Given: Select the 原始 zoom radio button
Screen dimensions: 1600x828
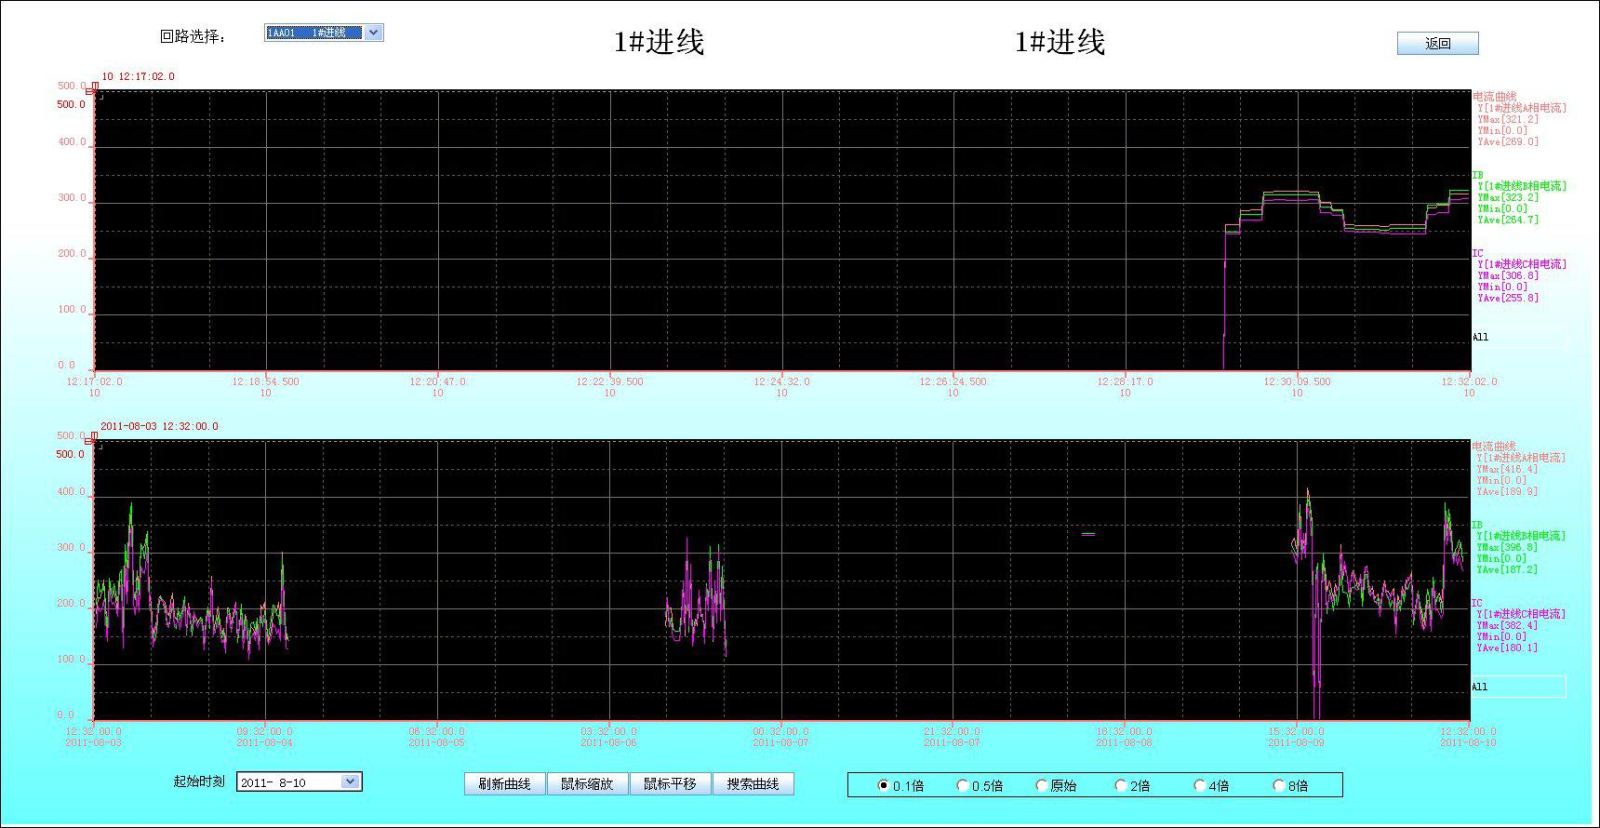Looking at the screenshot, I should click(x=1041, y=786).
